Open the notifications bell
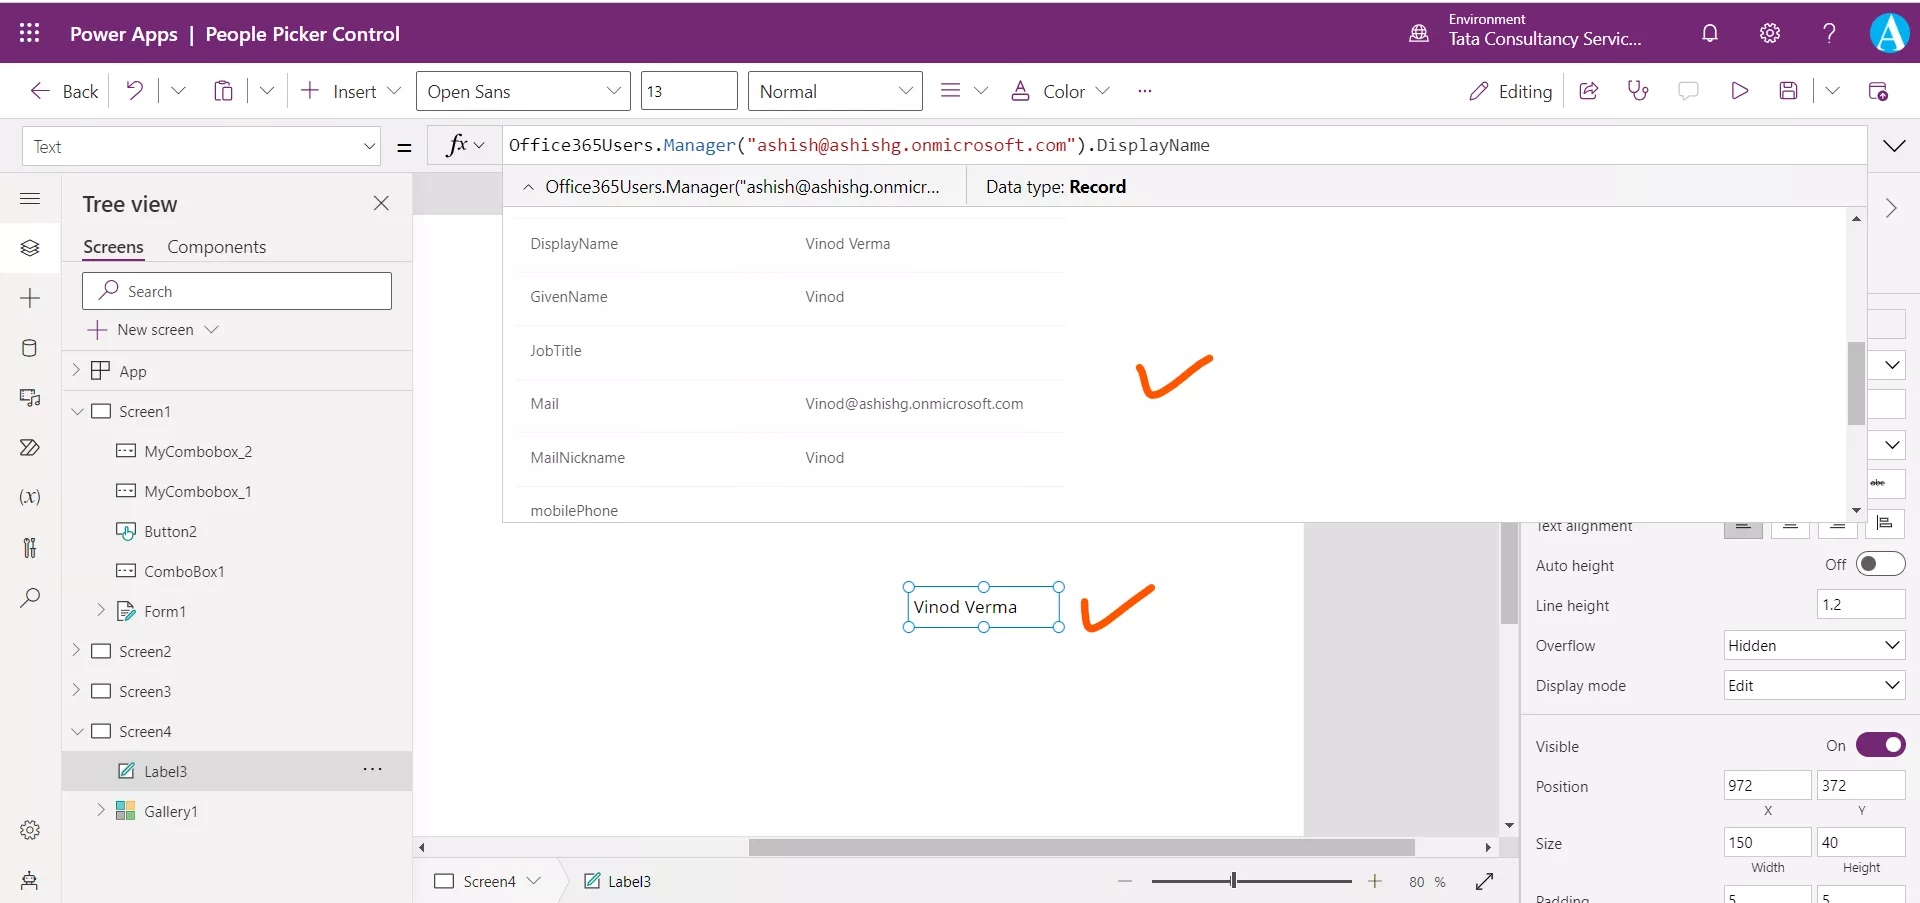Viewport: 1920px width, 903px height. 1710,33
